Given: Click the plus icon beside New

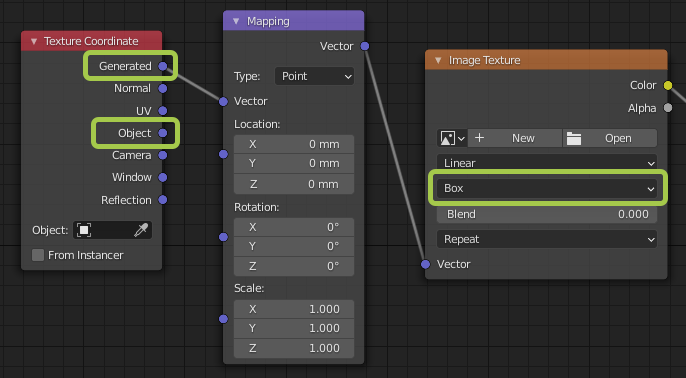Looking at the screenshot, I should [479, 138].
